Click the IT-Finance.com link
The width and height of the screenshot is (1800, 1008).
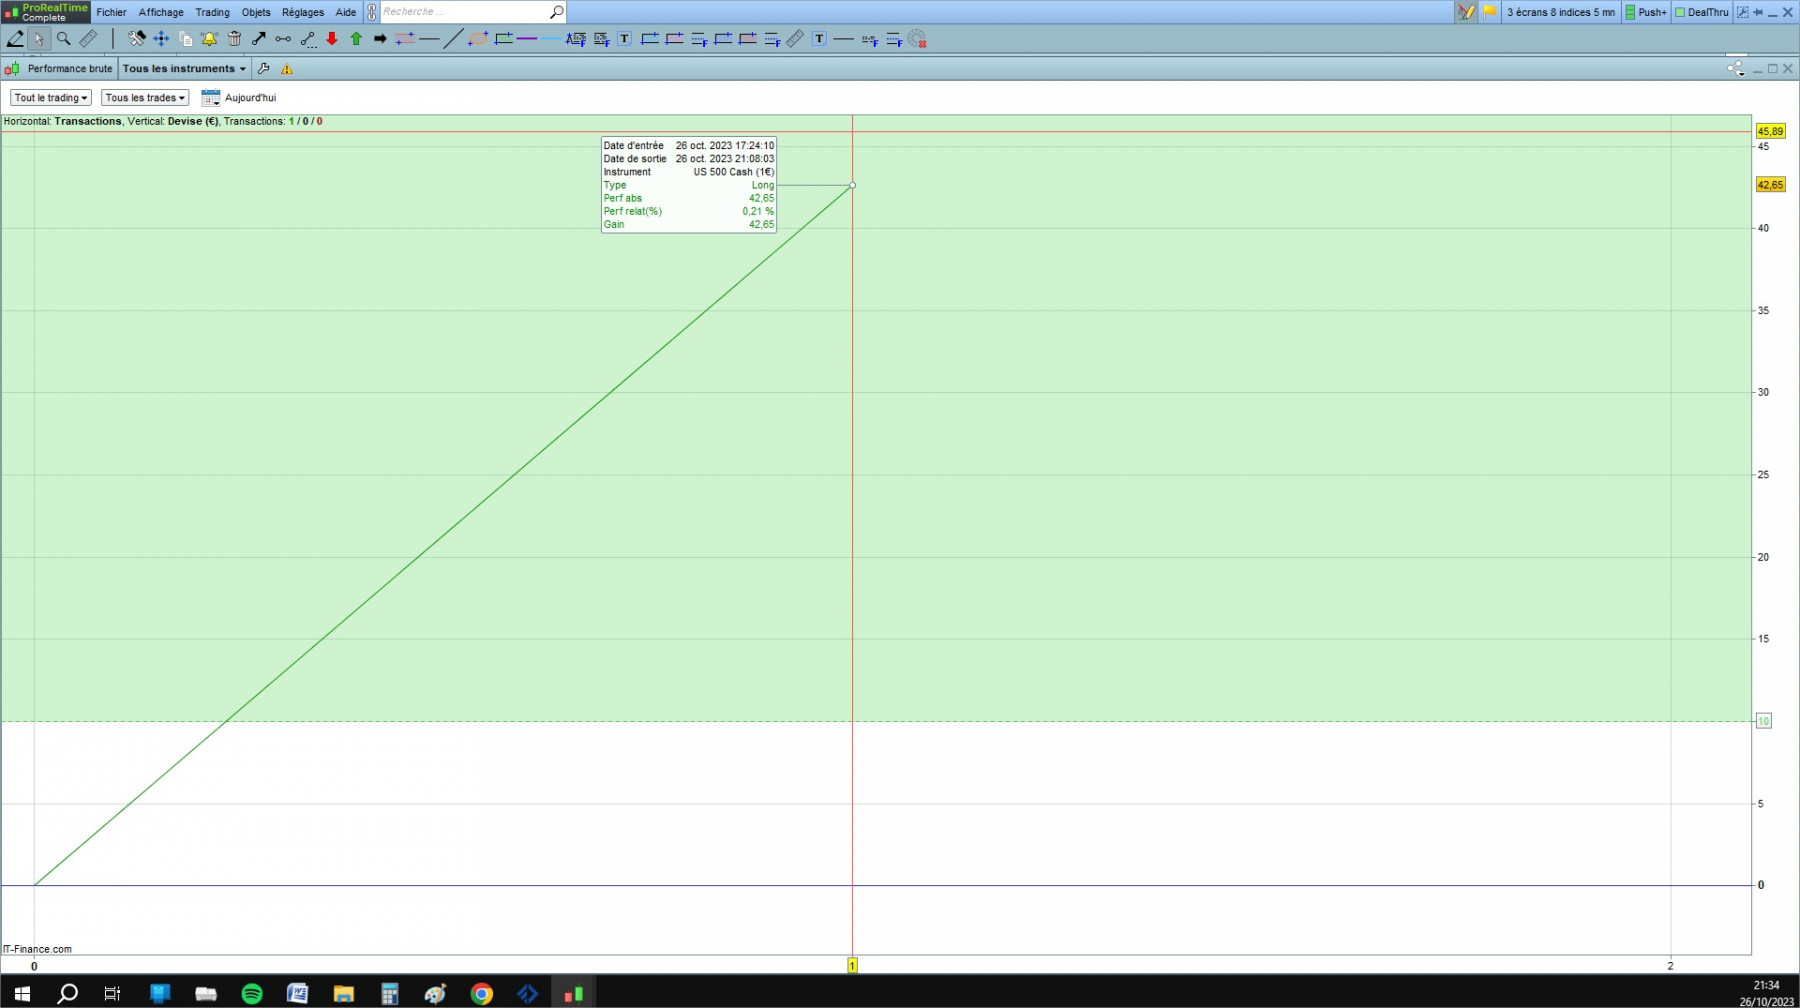coord(37,950)
